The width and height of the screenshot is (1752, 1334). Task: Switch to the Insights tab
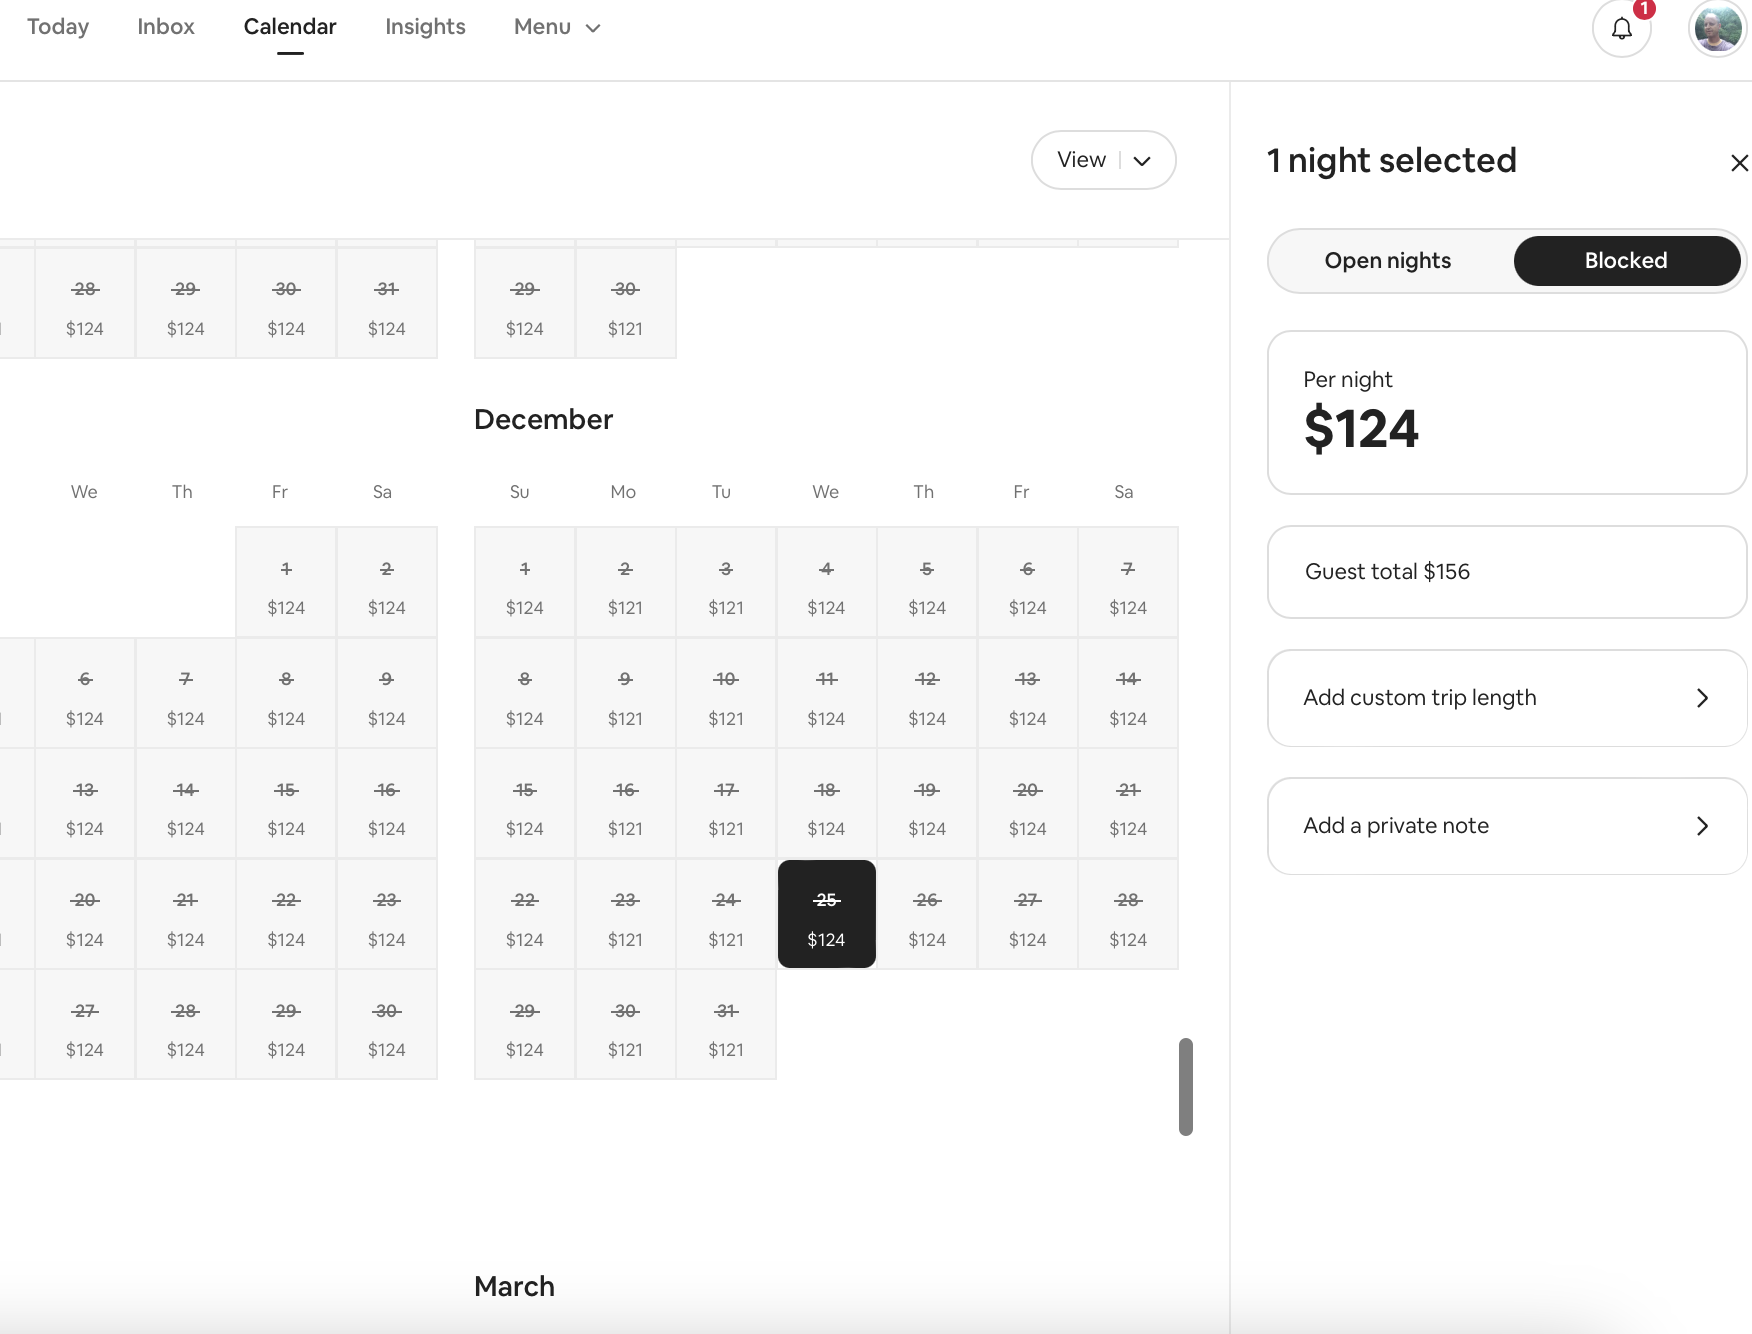425,27
